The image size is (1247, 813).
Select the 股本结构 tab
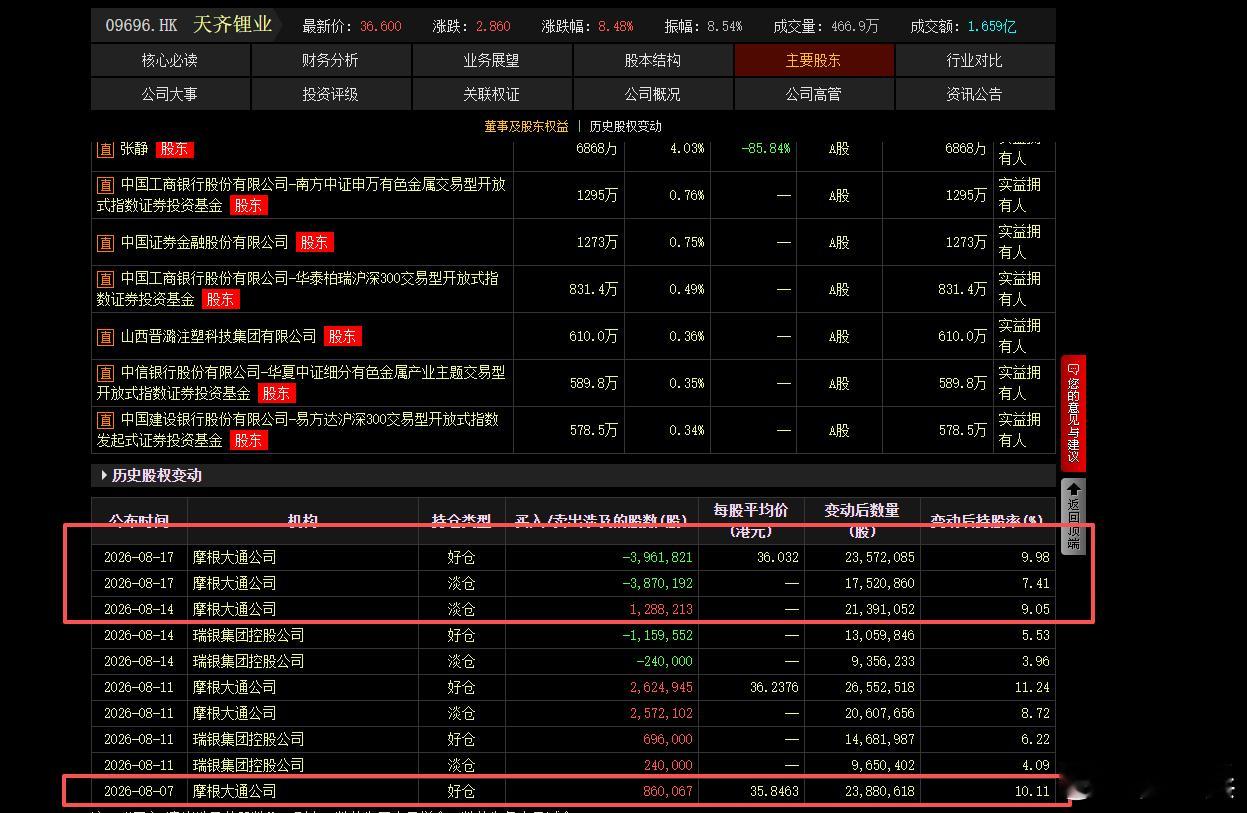[x=652, y=60]
